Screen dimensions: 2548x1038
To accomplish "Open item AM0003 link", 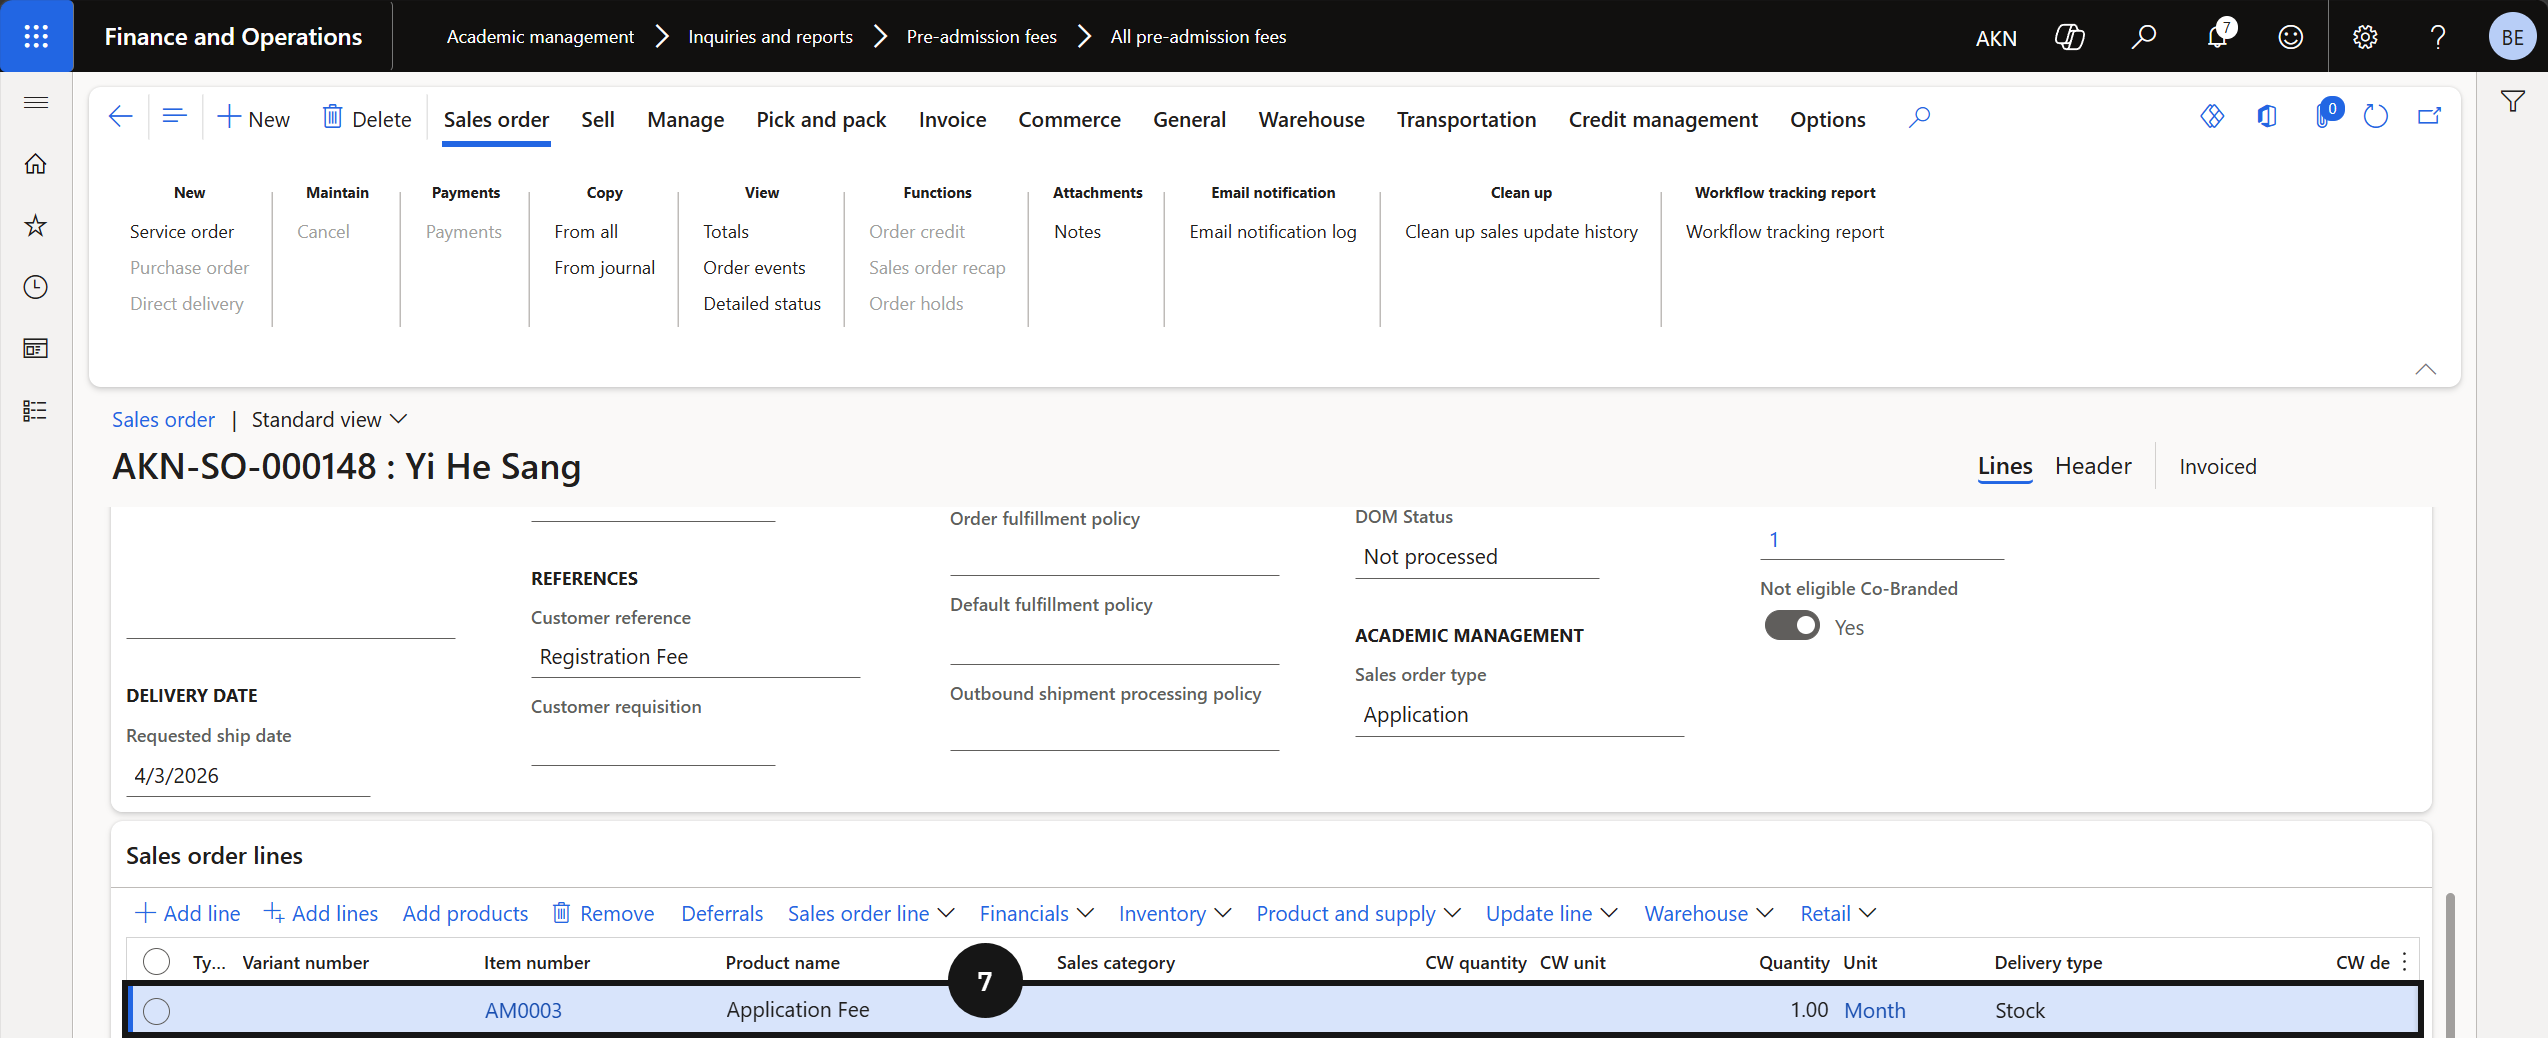I will point(523,1011).
